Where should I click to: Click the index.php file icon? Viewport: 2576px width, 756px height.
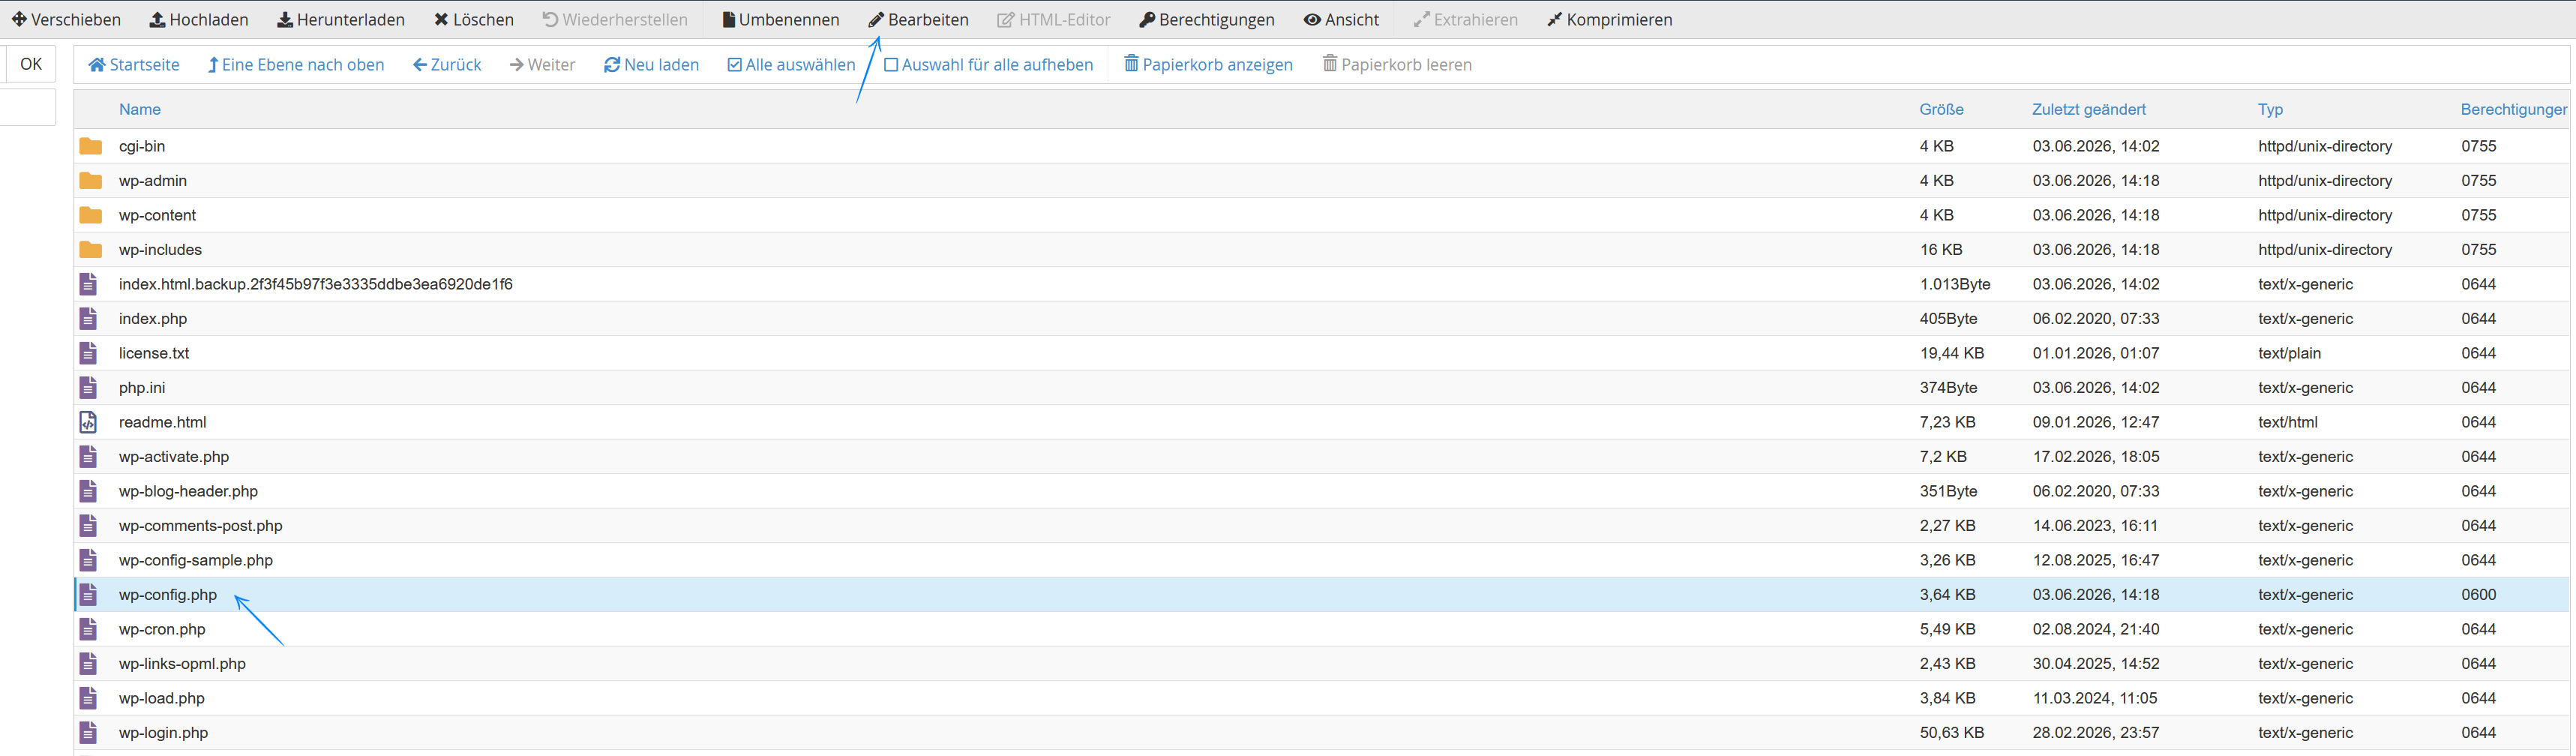coord(88,319)
